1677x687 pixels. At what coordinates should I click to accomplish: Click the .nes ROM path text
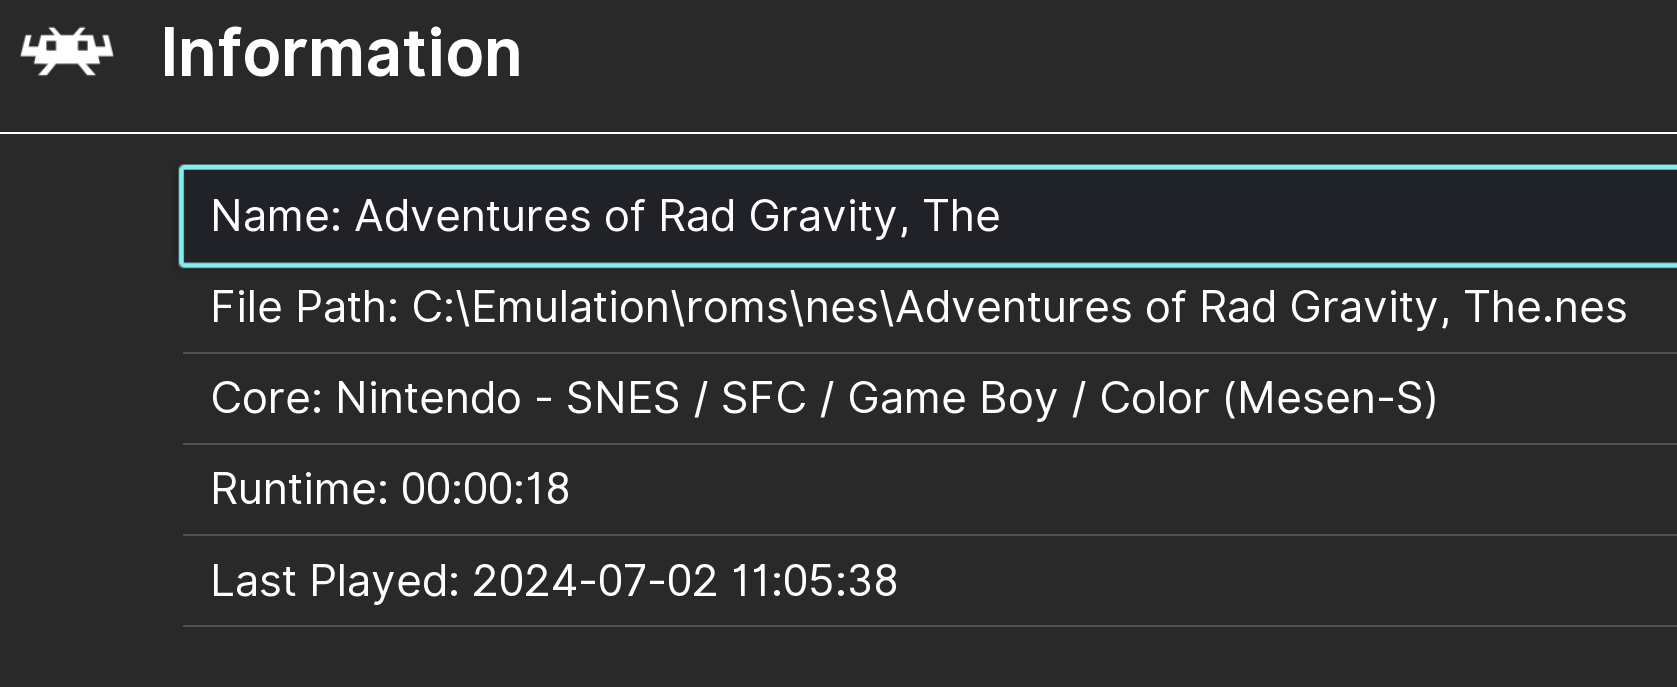pos(1020,307)
